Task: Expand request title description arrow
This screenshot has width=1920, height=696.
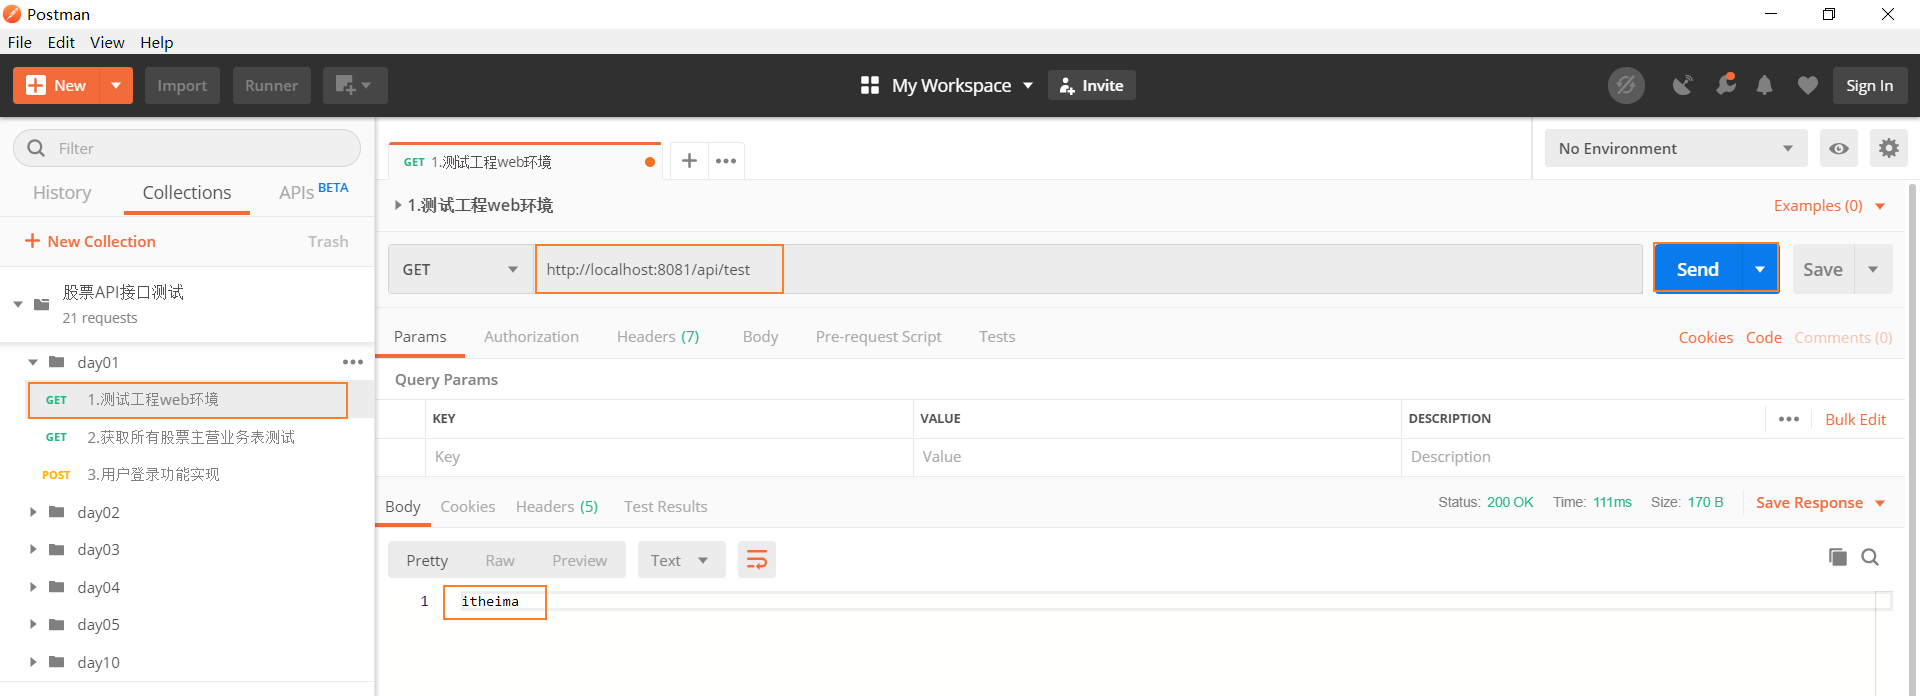Action: point(398,205)
